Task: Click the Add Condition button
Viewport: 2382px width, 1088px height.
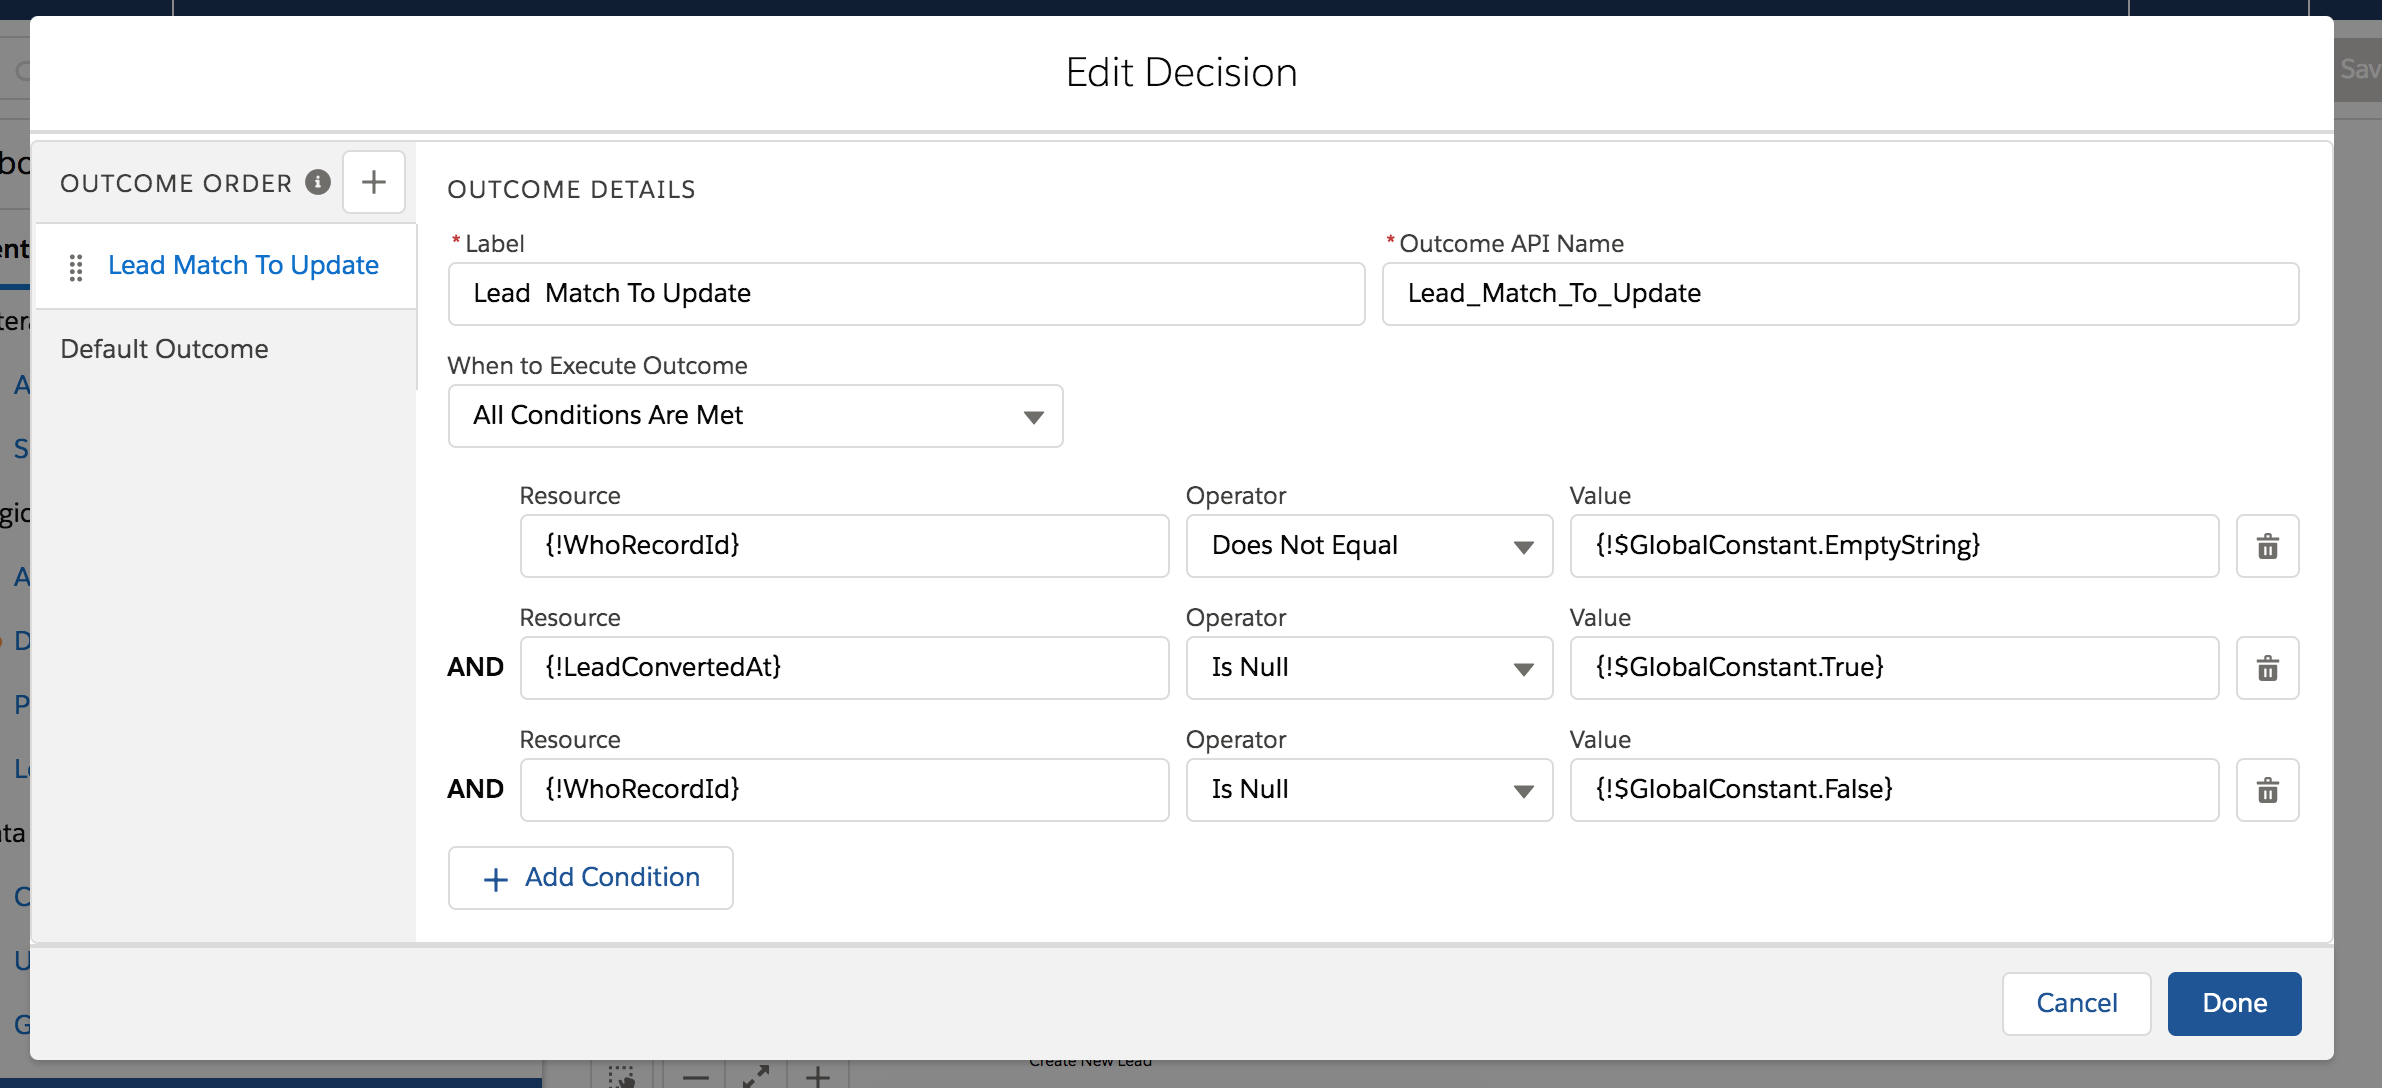Action: click(x=590, y=878)
